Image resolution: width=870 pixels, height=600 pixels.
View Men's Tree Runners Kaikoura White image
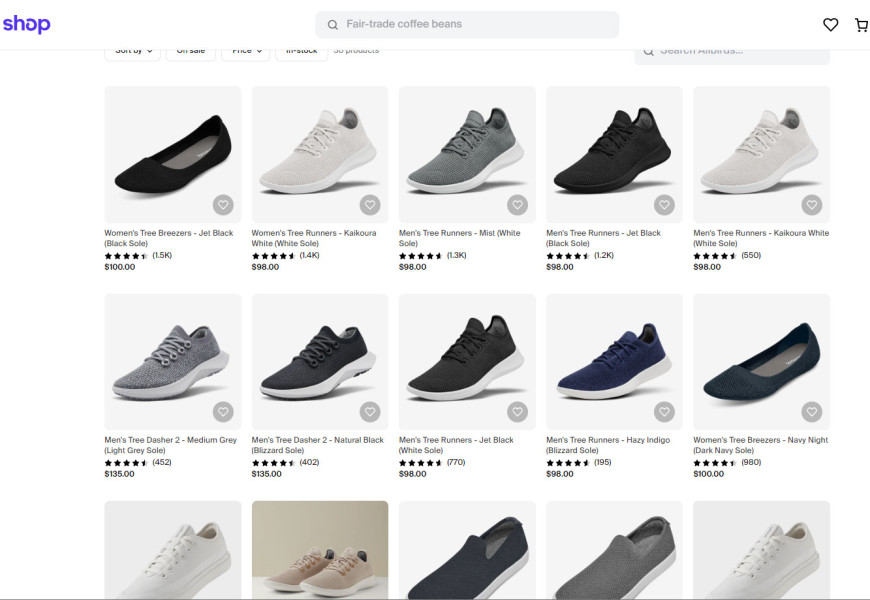point(761,154)
